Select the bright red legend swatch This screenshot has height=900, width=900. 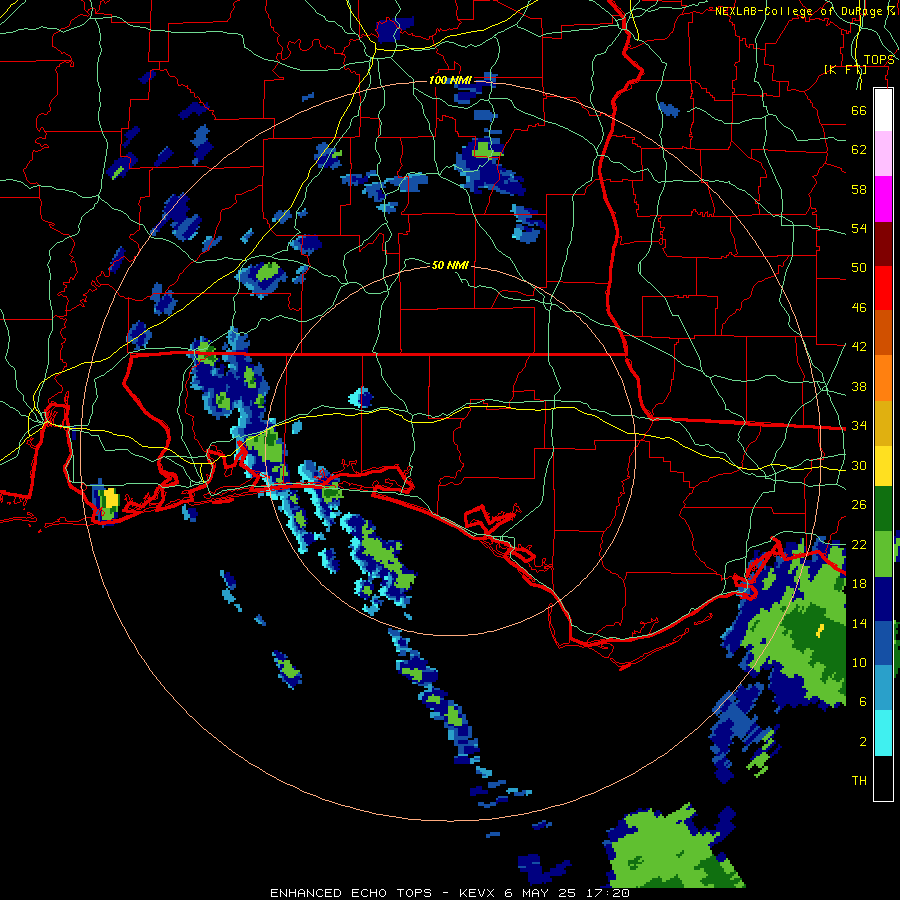[x=883, y=288]
